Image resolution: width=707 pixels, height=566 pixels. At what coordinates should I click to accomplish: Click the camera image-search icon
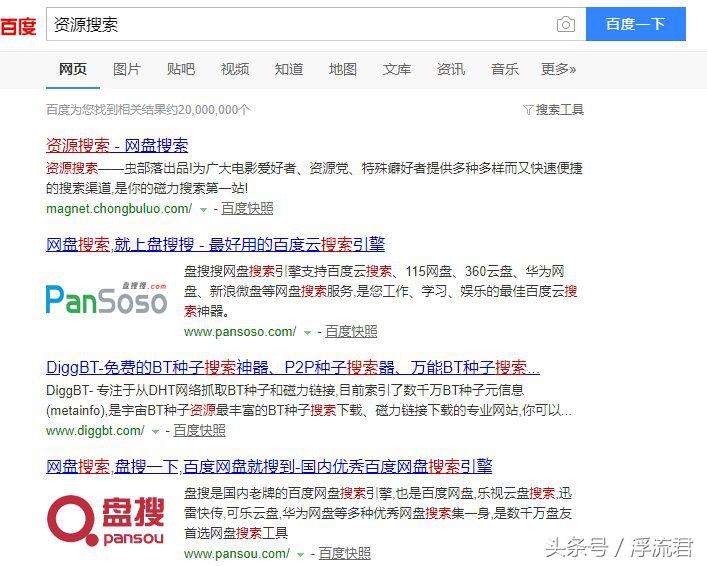(565, 24)
